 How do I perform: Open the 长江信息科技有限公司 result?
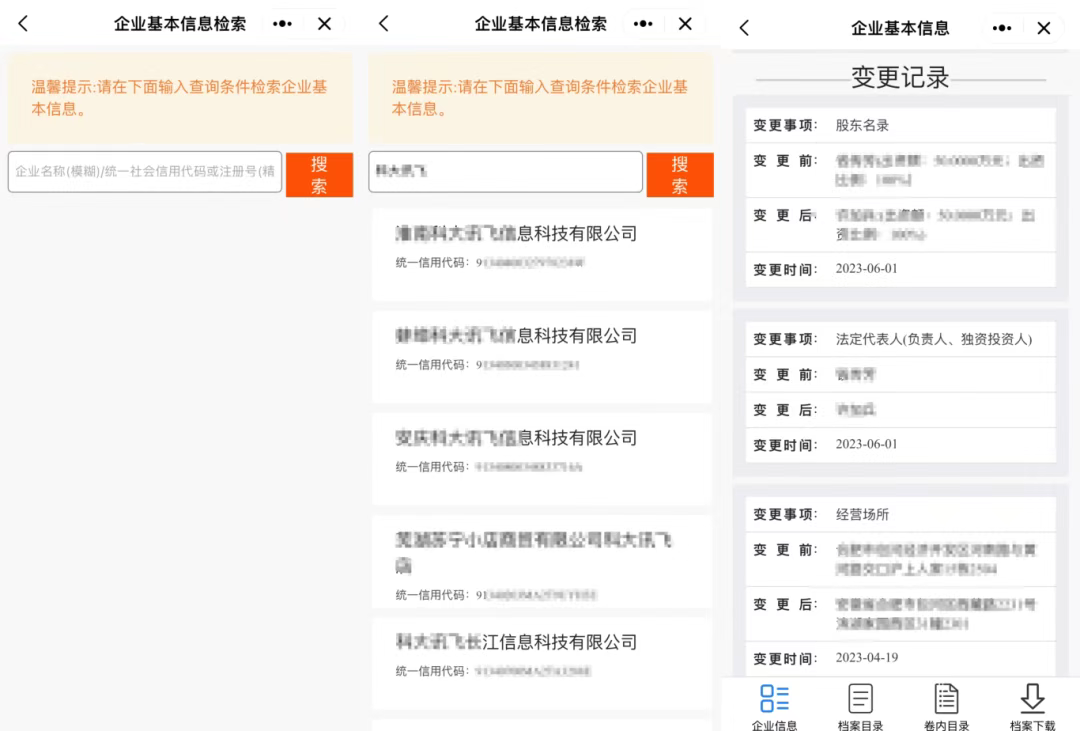(x=542, y=663)
